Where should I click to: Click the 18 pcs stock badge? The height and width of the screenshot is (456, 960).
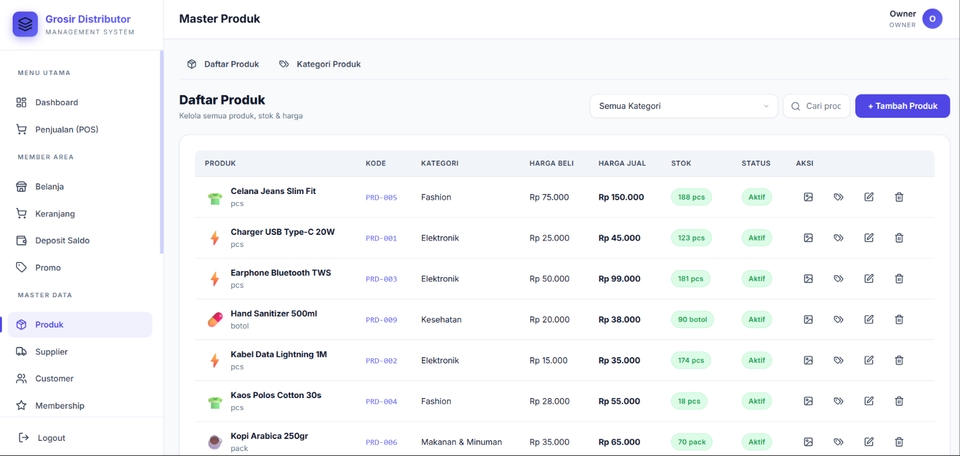tap(689, 401)
